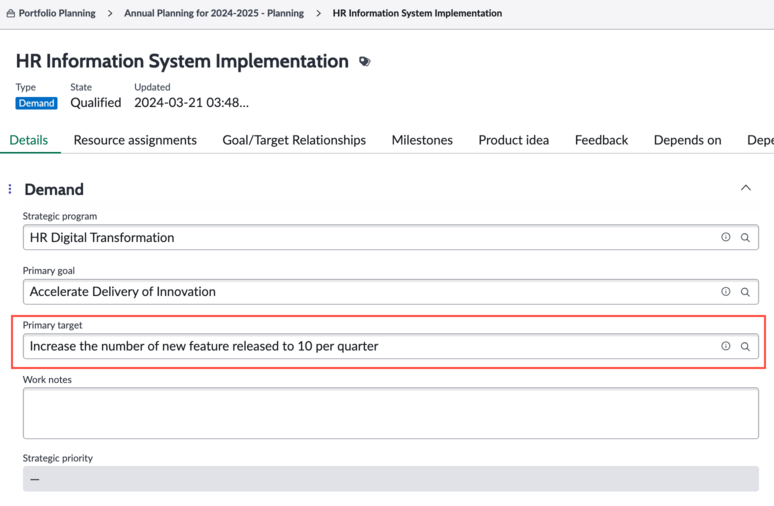Click the Demand type badge
This screenshot has width=774, height=506.
tap(37, 103)
